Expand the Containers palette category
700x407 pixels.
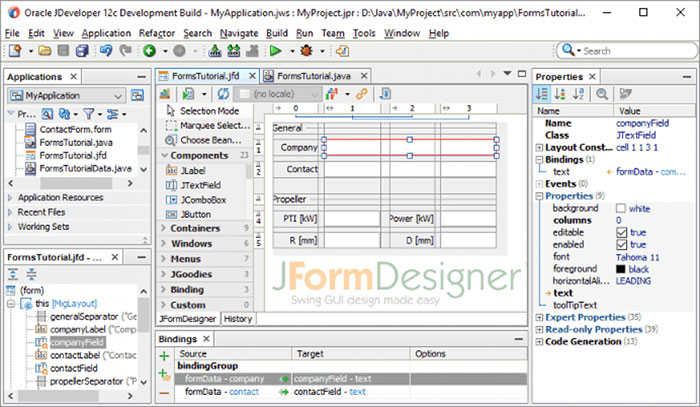pyautogui.click(x=164, y=228)
